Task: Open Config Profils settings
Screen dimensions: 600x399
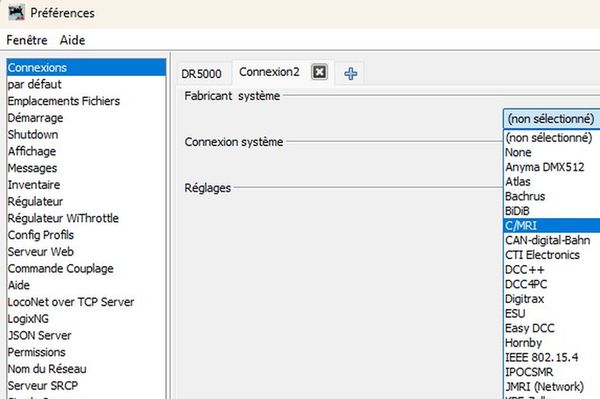Action: pyautogui.click(x=86, y=235)
